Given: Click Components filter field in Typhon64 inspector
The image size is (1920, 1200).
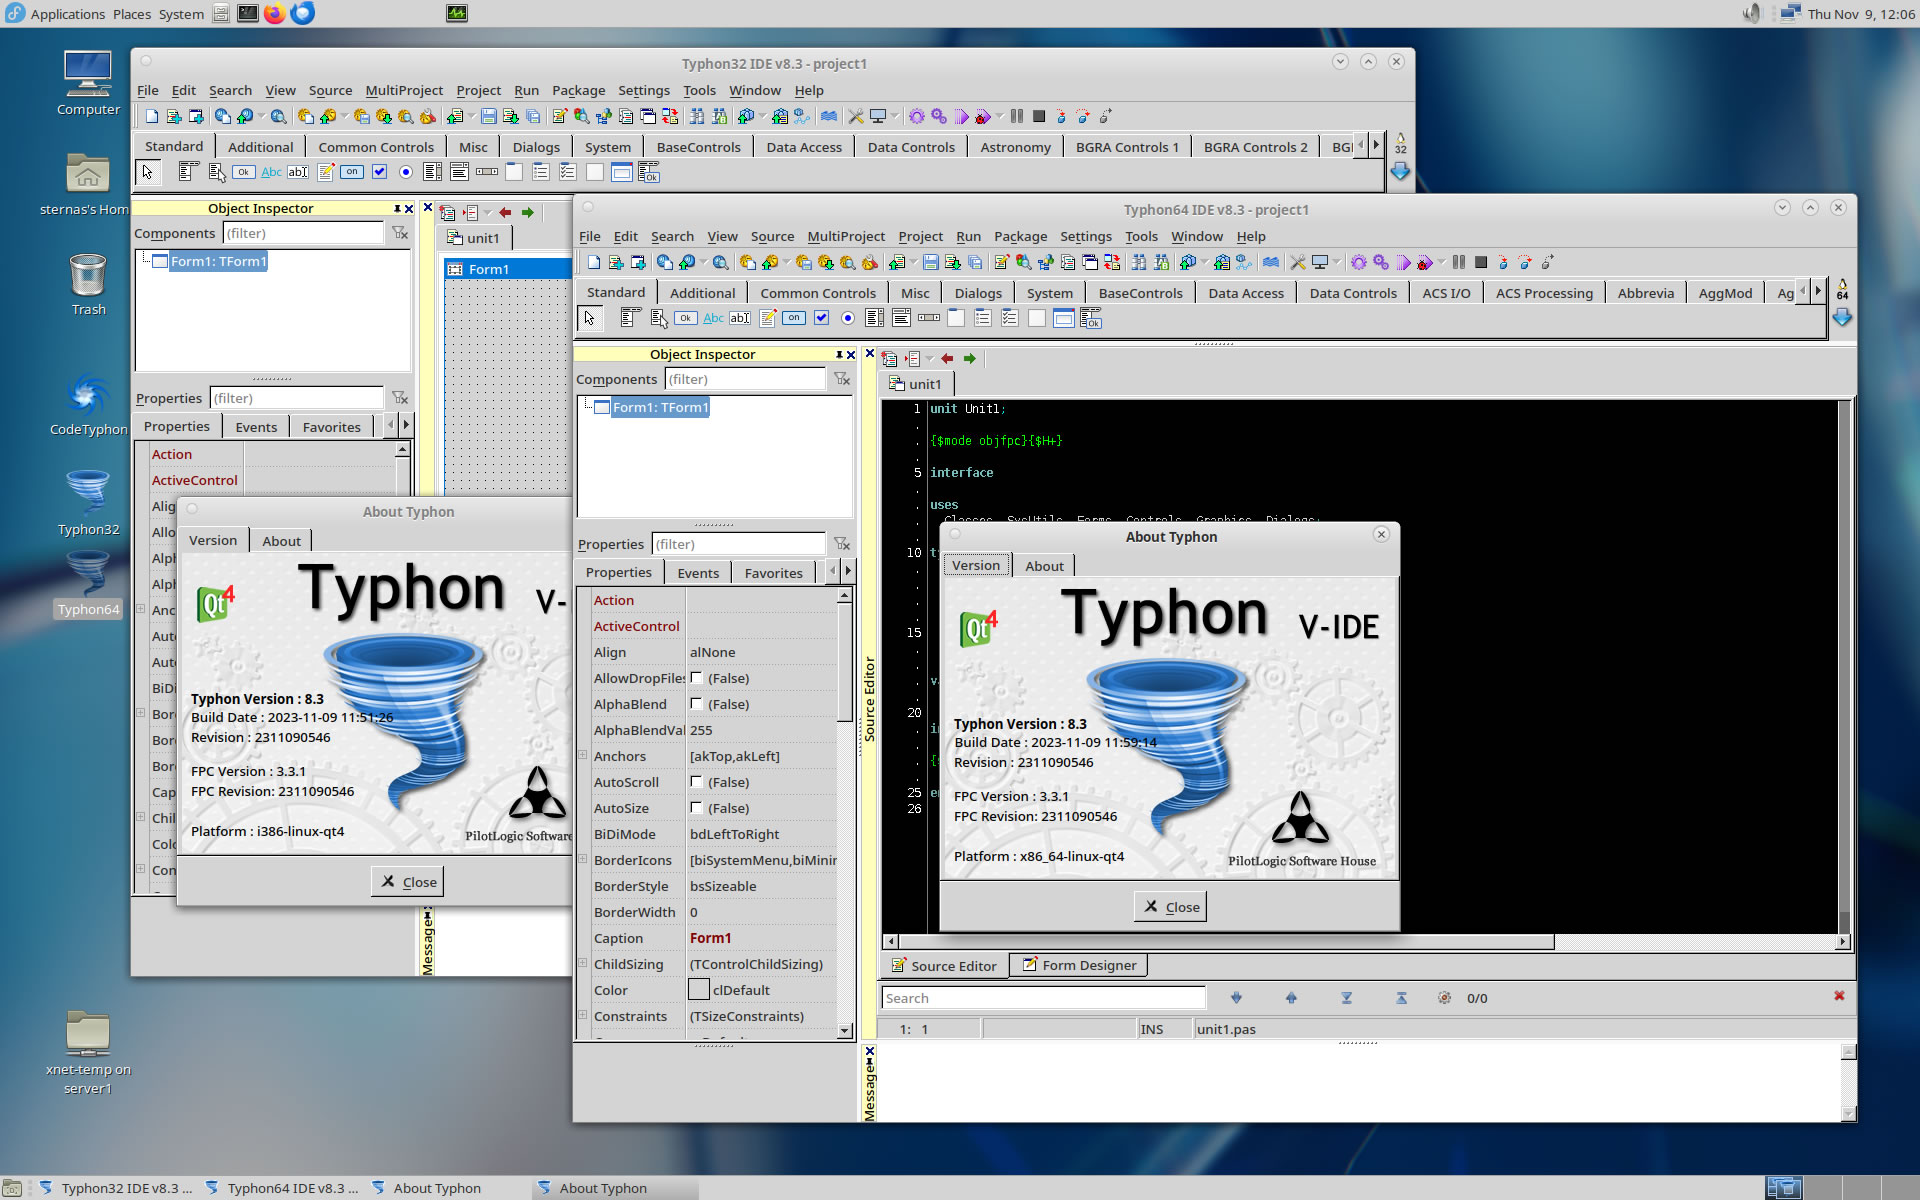Looking at the screenshot, I should pyautogui.click(x=745, y=379).
